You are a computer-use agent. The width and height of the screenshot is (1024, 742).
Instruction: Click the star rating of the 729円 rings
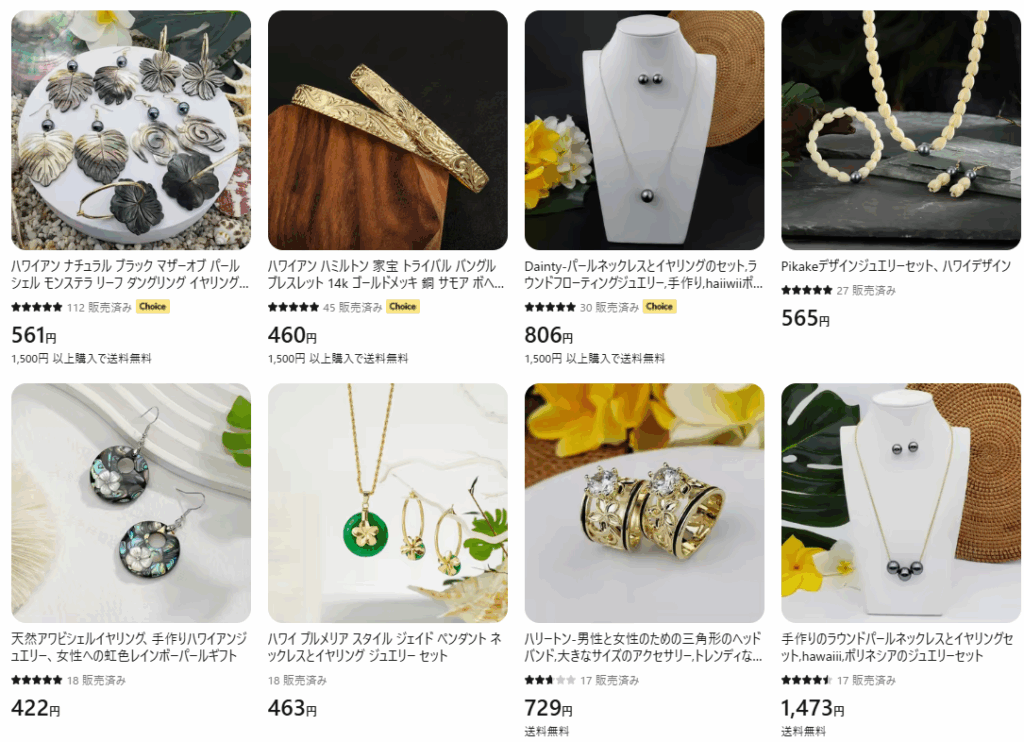[550, 680]
